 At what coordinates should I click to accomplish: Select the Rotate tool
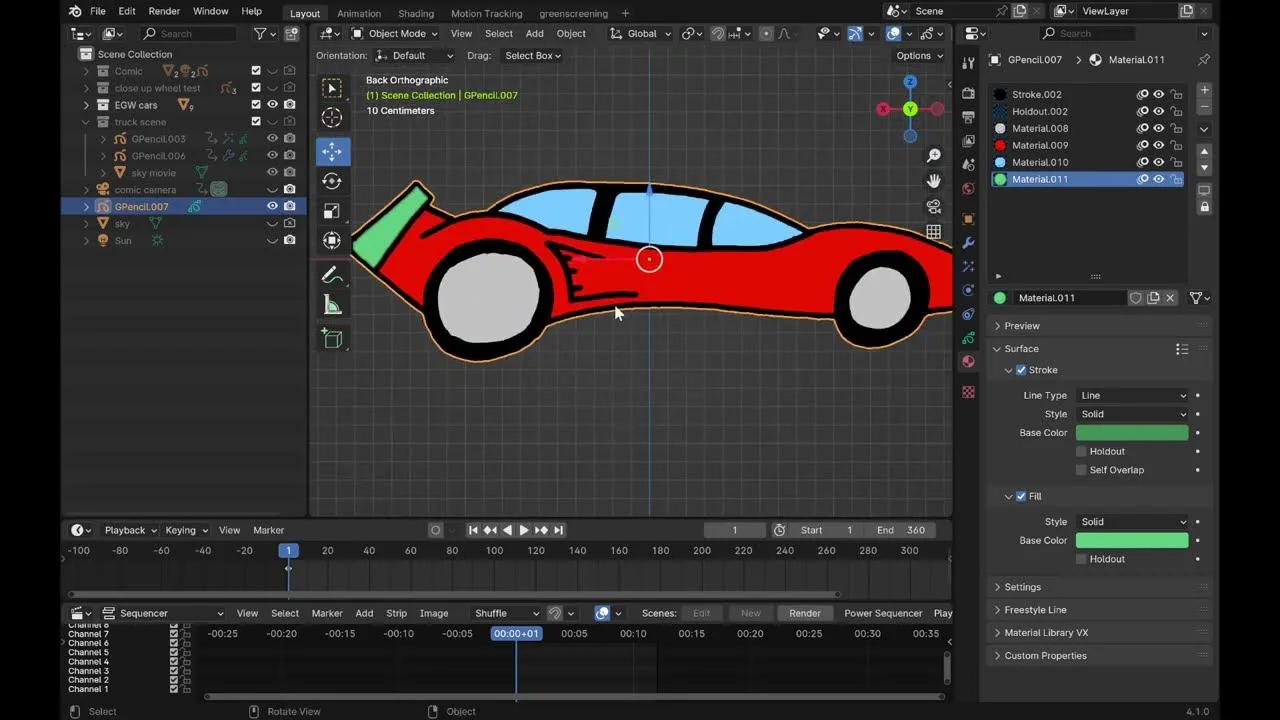332,181
